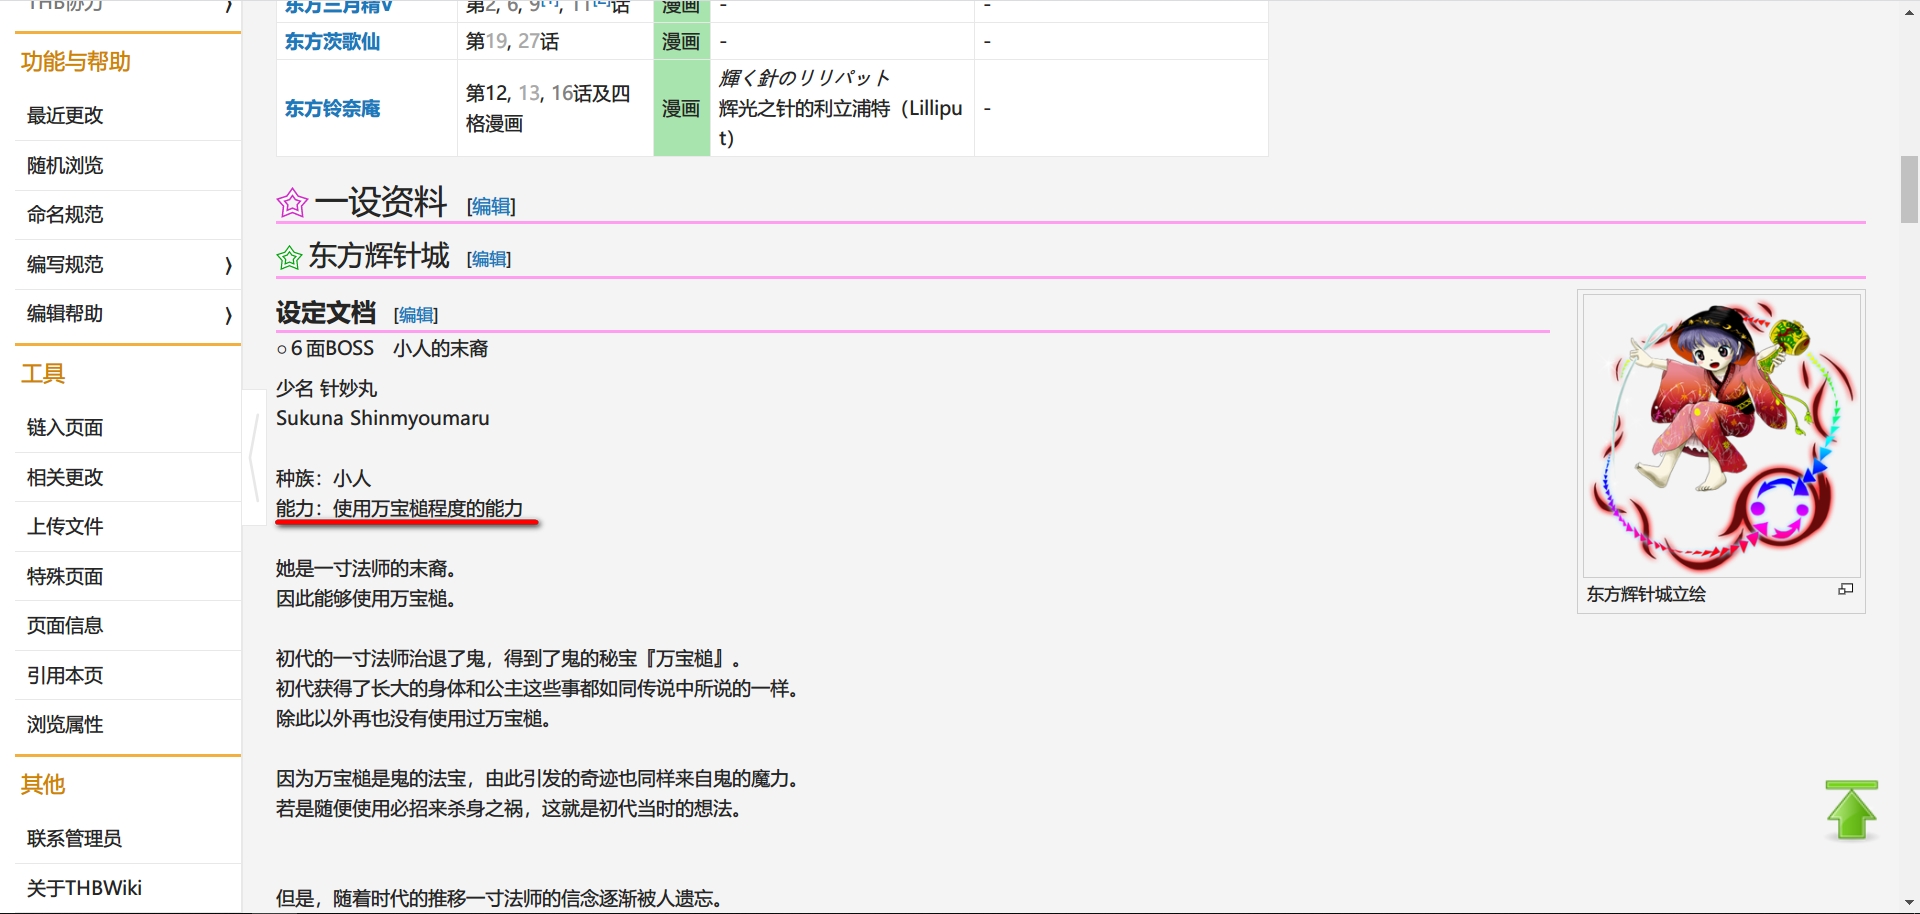Click the enlarge icon under the character image
The width and height of the screenshot is (1920, 914).
(1845, 590)
